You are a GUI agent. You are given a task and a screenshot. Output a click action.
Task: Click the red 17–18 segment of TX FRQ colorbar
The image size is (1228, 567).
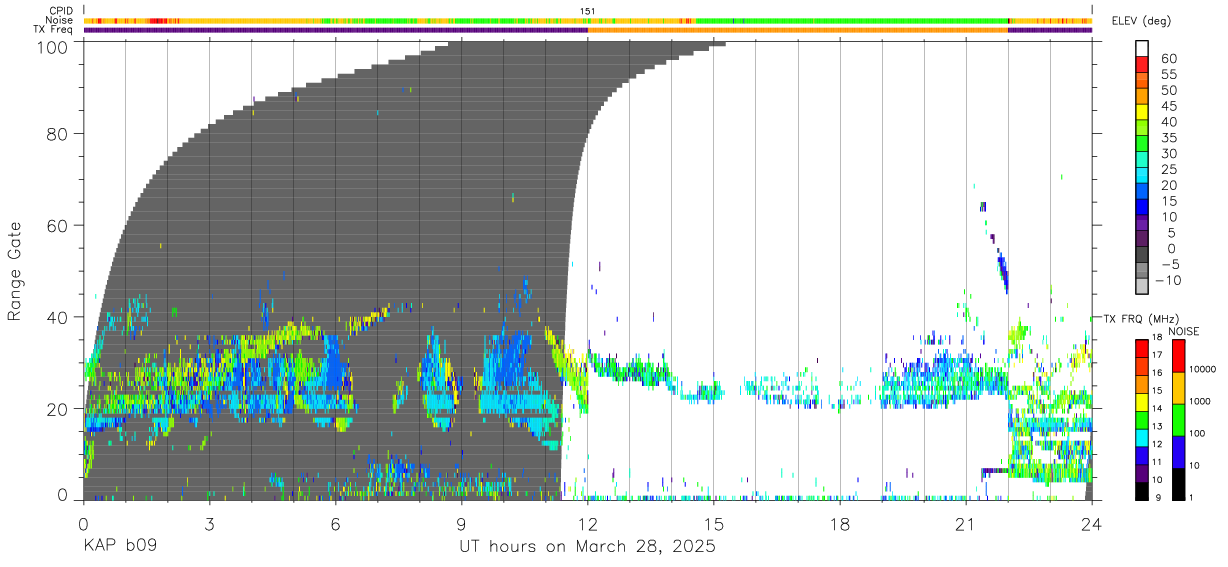pyautogui.click(x=1142, y=349)
